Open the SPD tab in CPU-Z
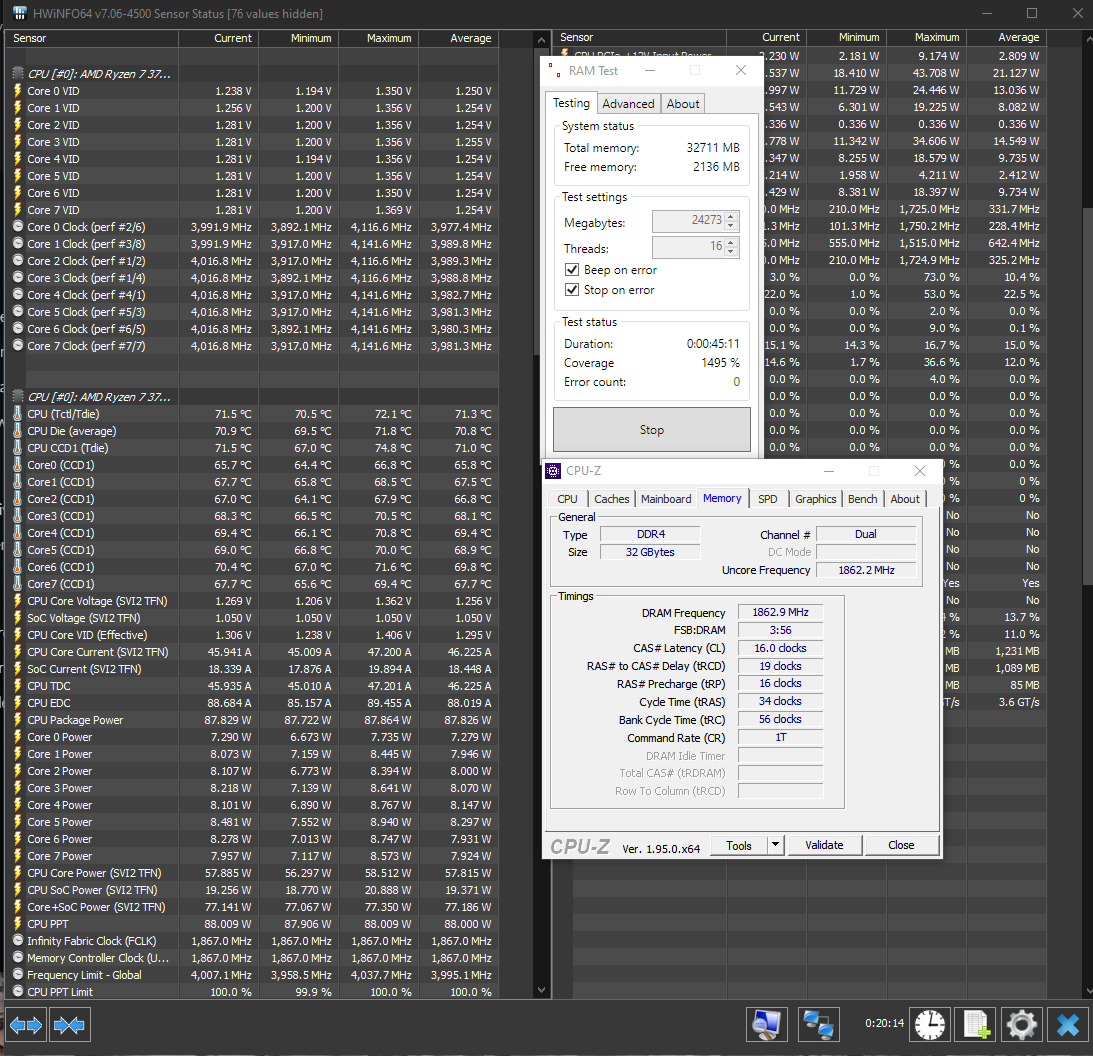The width and height of the screenshot is (1093, 1056). 767,499
